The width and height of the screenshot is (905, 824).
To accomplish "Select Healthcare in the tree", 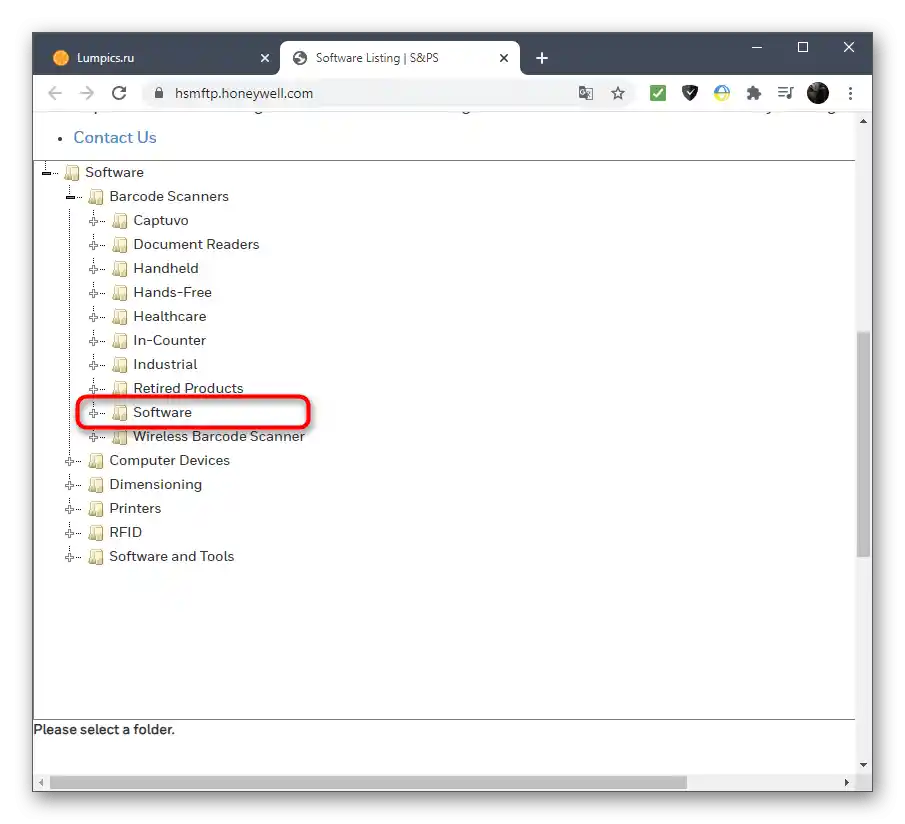I will point(170,316).
